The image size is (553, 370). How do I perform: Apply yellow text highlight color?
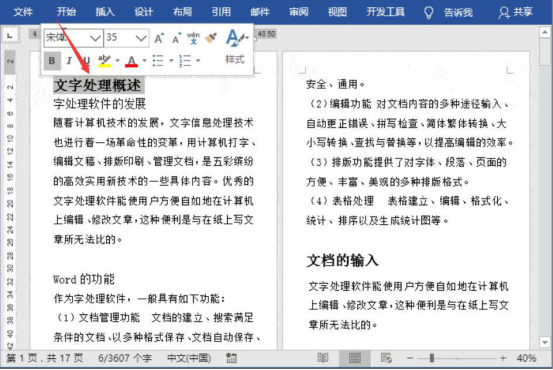click(104, 61)
